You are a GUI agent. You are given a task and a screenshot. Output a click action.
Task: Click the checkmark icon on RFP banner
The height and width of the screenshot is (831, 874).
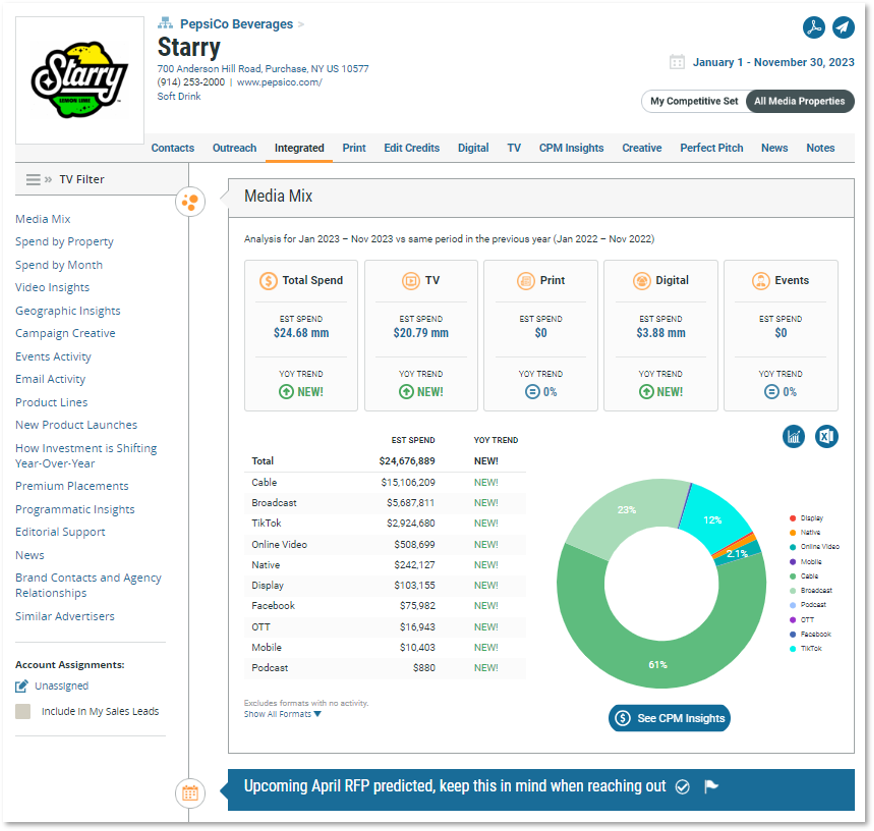682,786
